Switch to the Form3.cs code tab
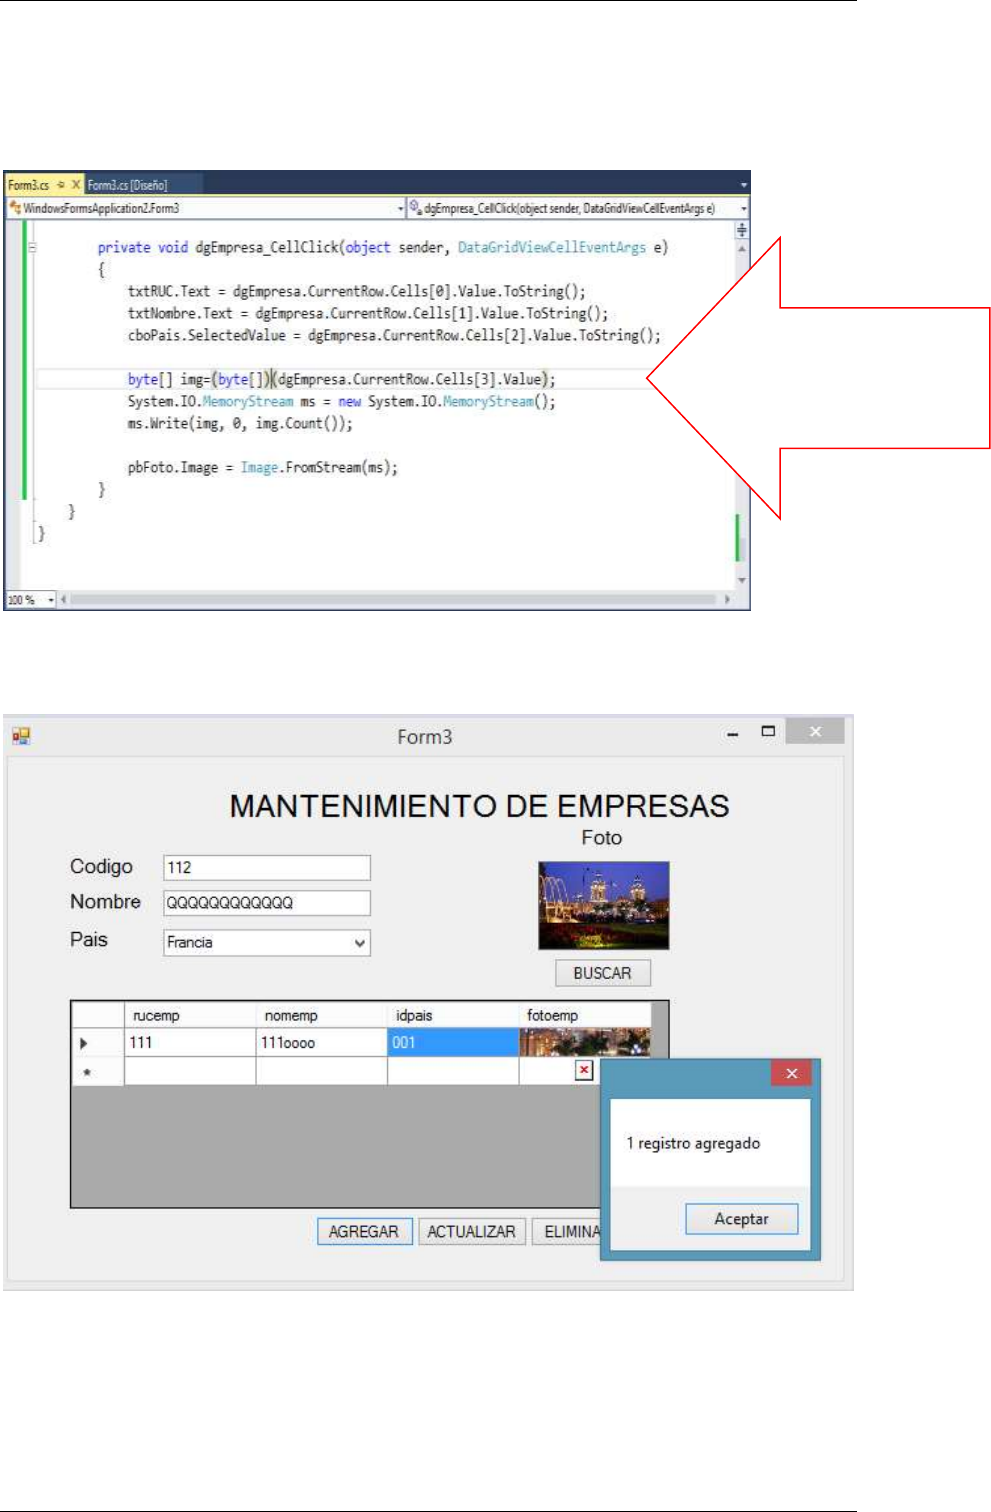 tap(28, 185)
